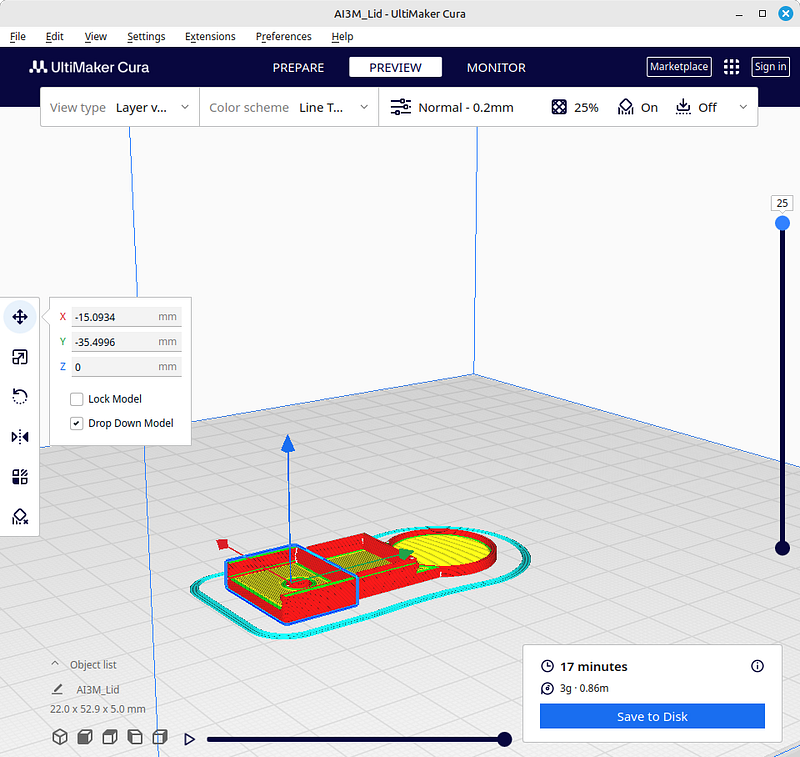Open the File menu
Screen dimensions: 800x757
click(18, 37)
